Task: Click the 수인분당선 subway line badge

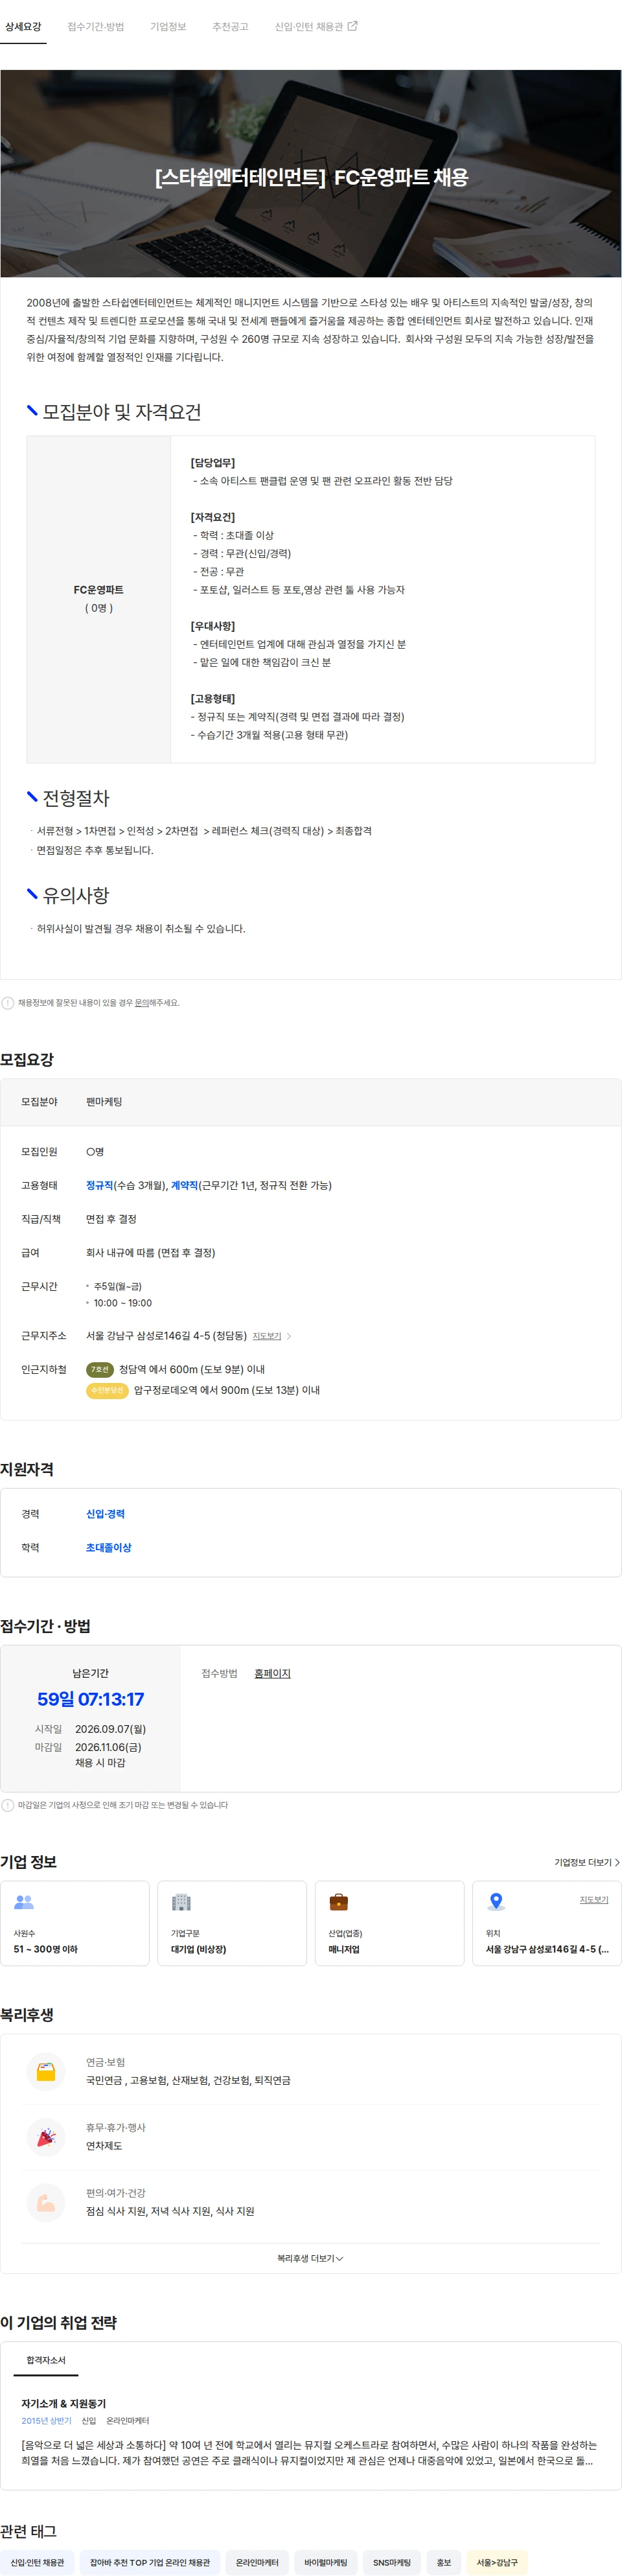Action: tap(107, 1390)
